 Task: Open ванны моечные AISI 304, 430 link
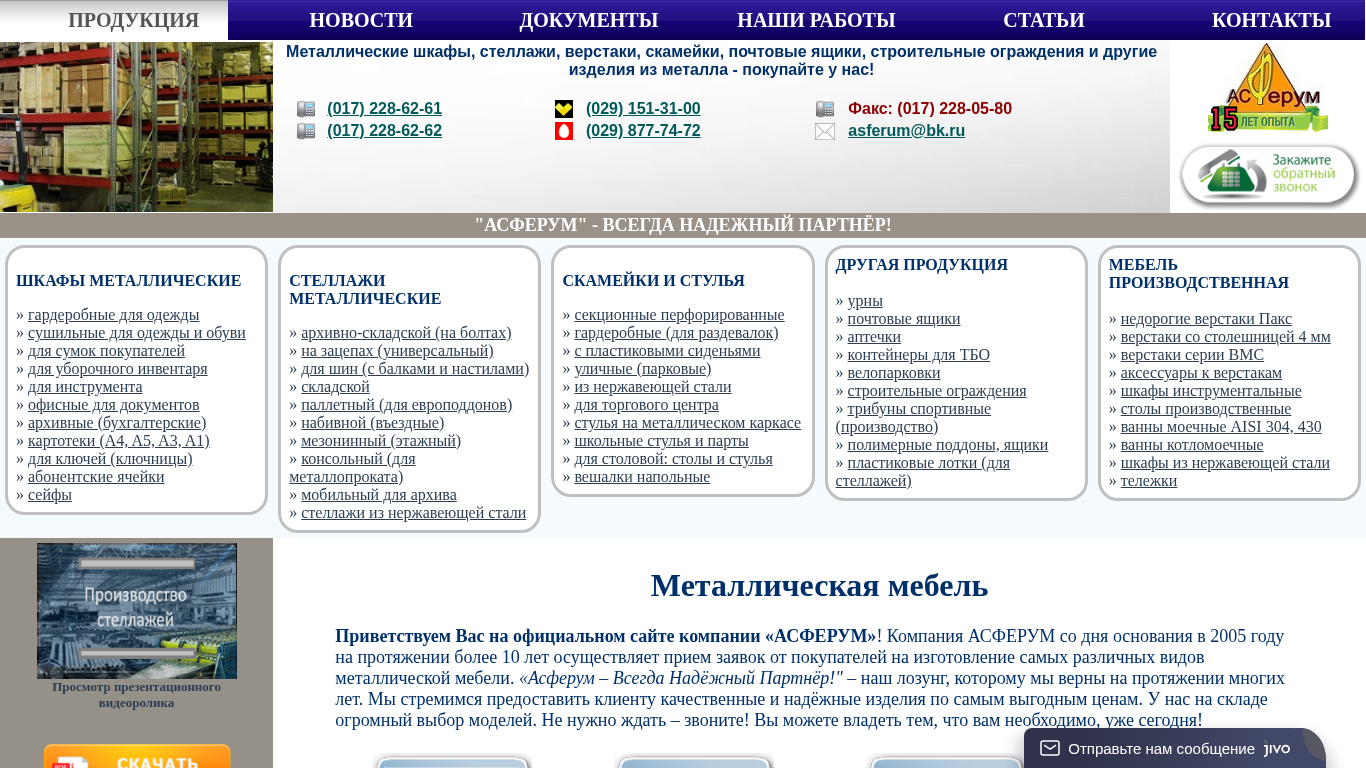tap(1221, 427)
